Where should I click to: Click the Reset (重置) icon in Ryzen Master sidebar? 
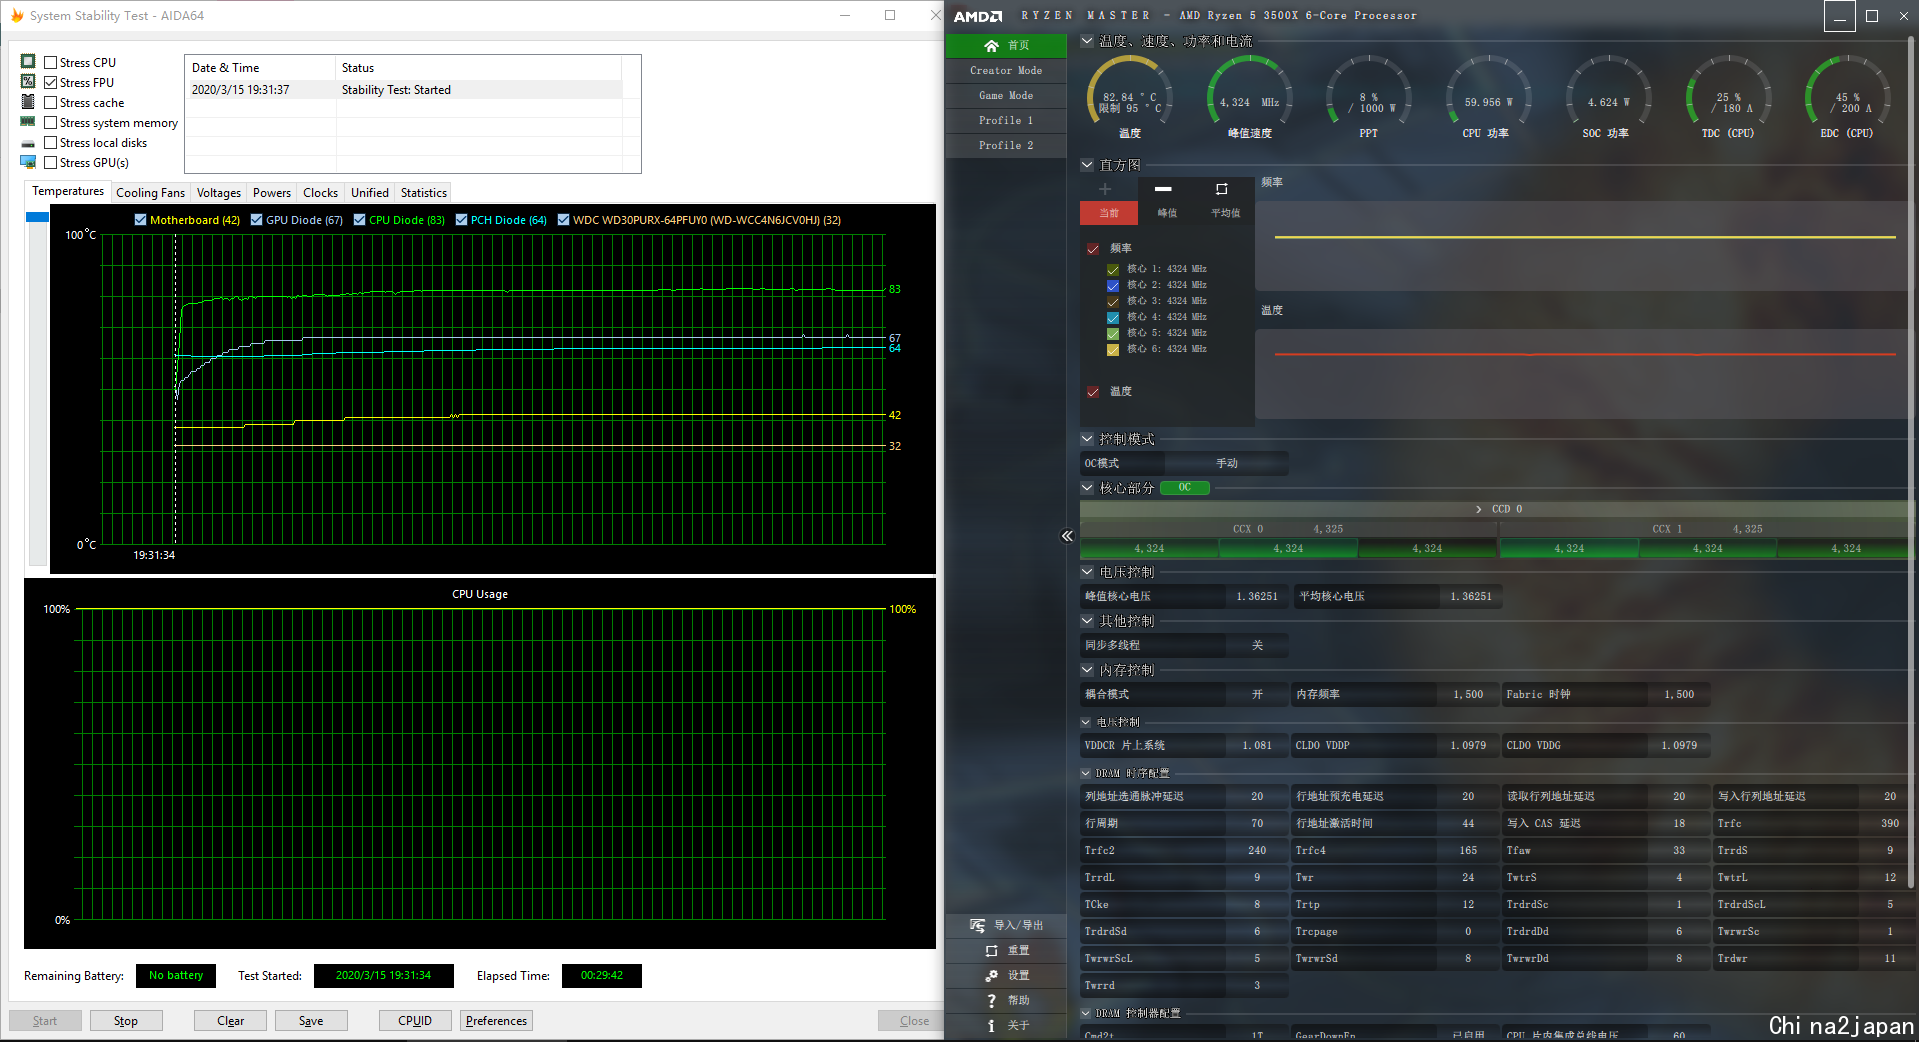[991, 950]
